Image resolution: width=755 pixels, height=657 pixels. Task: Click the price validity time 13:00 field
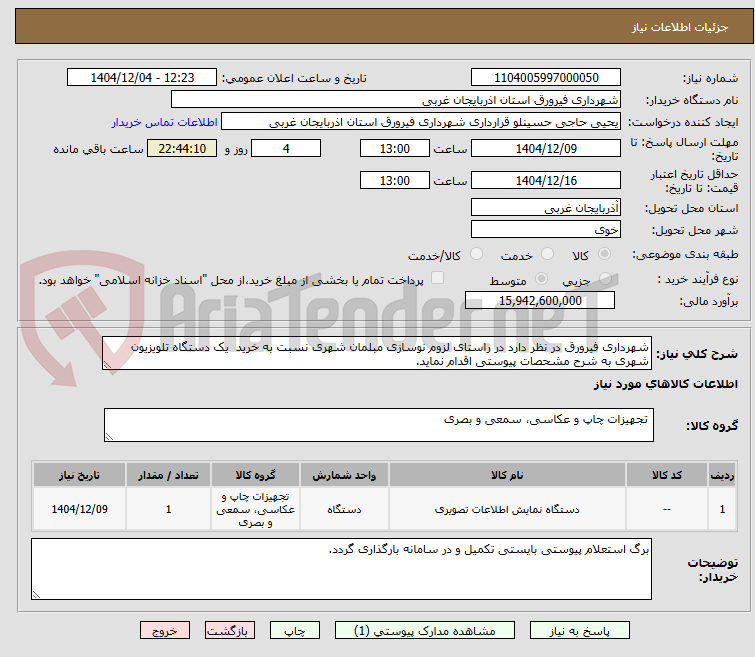coord(394,180)
